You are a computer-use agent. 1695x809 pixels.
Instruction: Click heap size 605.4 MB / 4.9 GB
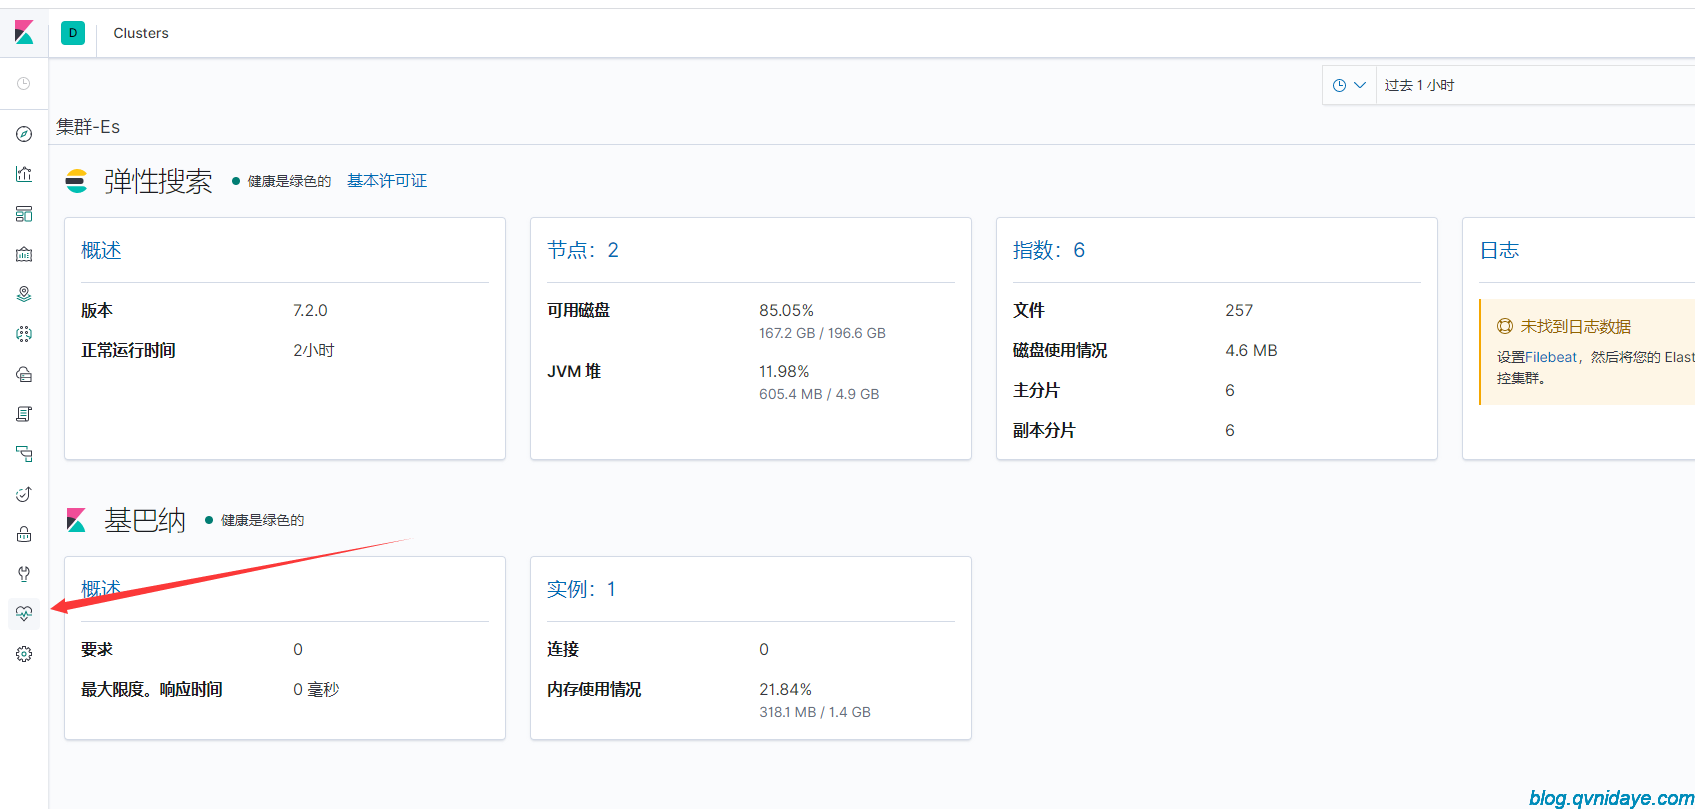pos(819,394)
